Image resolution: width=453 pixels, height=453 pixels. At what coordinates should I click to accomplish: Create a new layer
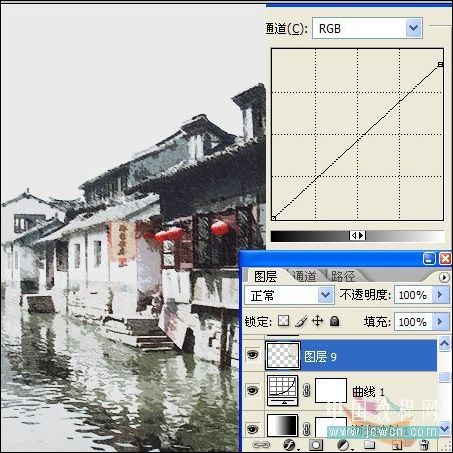396,445
